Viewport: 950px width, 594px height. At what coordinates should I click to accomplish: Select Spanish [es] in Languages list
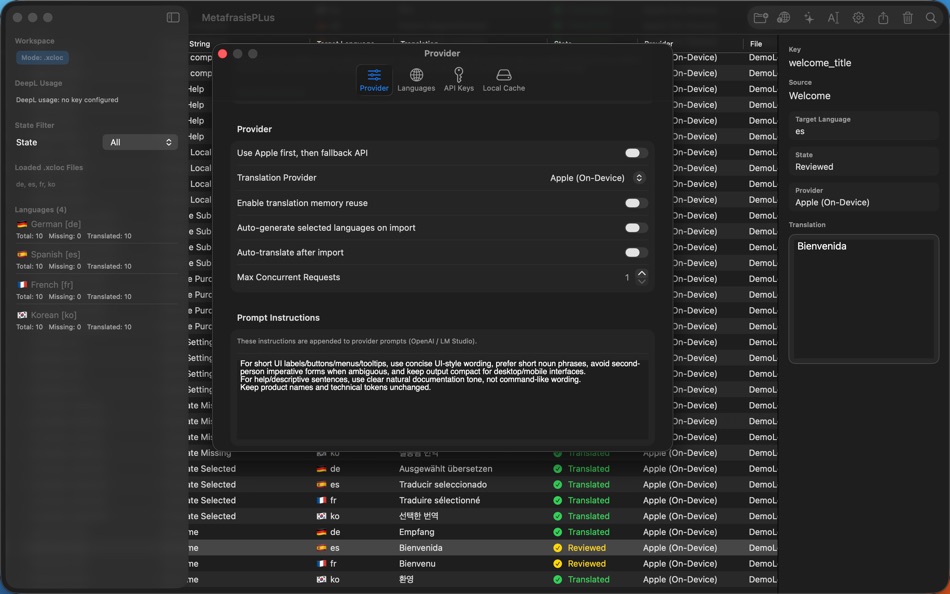[96, 260]
